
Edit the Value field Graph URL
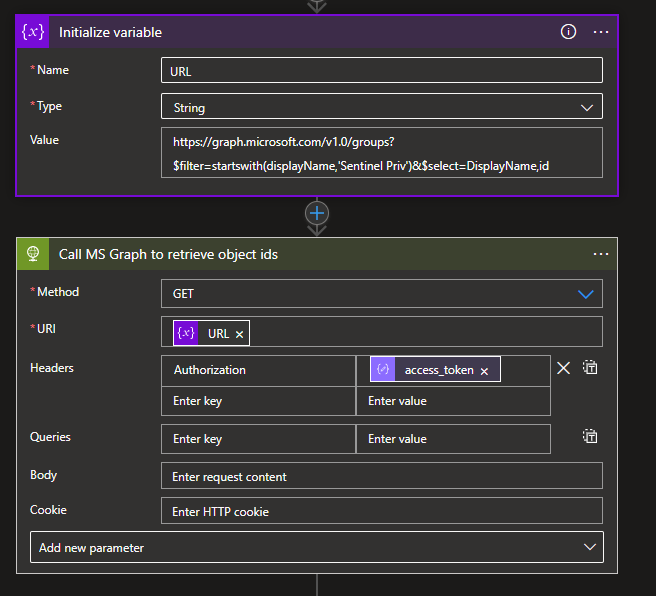pos(381,153)
